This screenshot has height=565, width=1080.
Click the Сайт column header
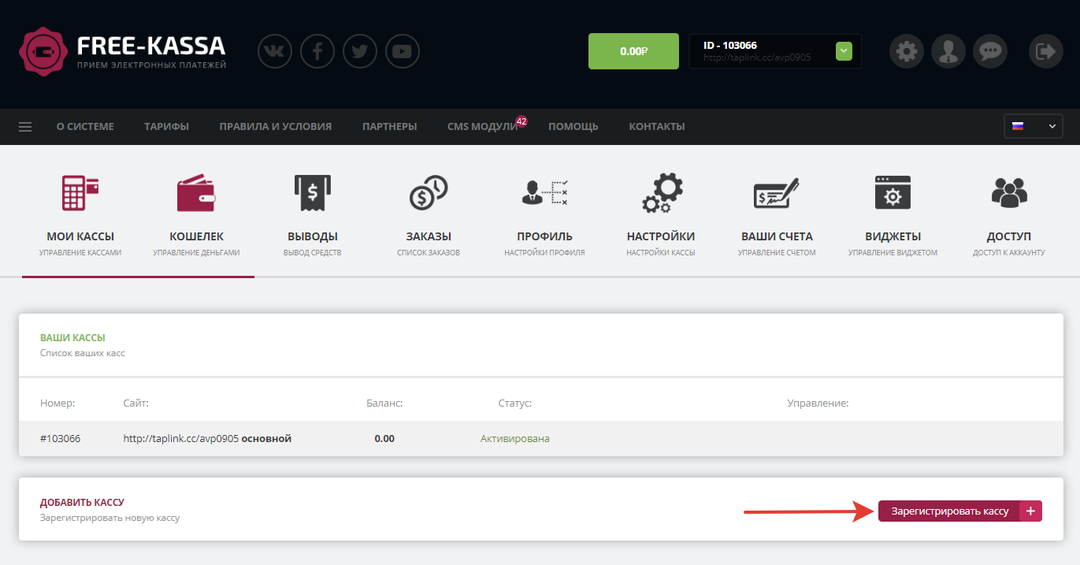[x=136, y=403]
